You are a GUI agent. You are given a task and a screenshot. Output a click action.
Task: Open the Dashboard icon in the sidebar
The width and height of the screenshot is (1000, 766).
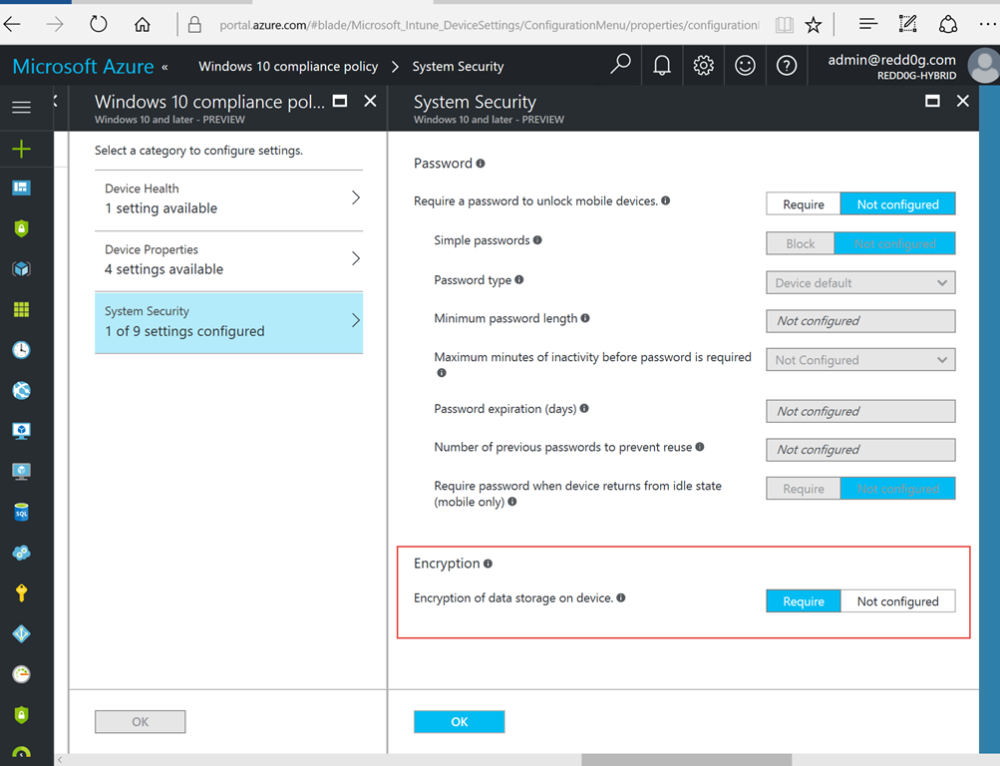(x=21, y=188)
